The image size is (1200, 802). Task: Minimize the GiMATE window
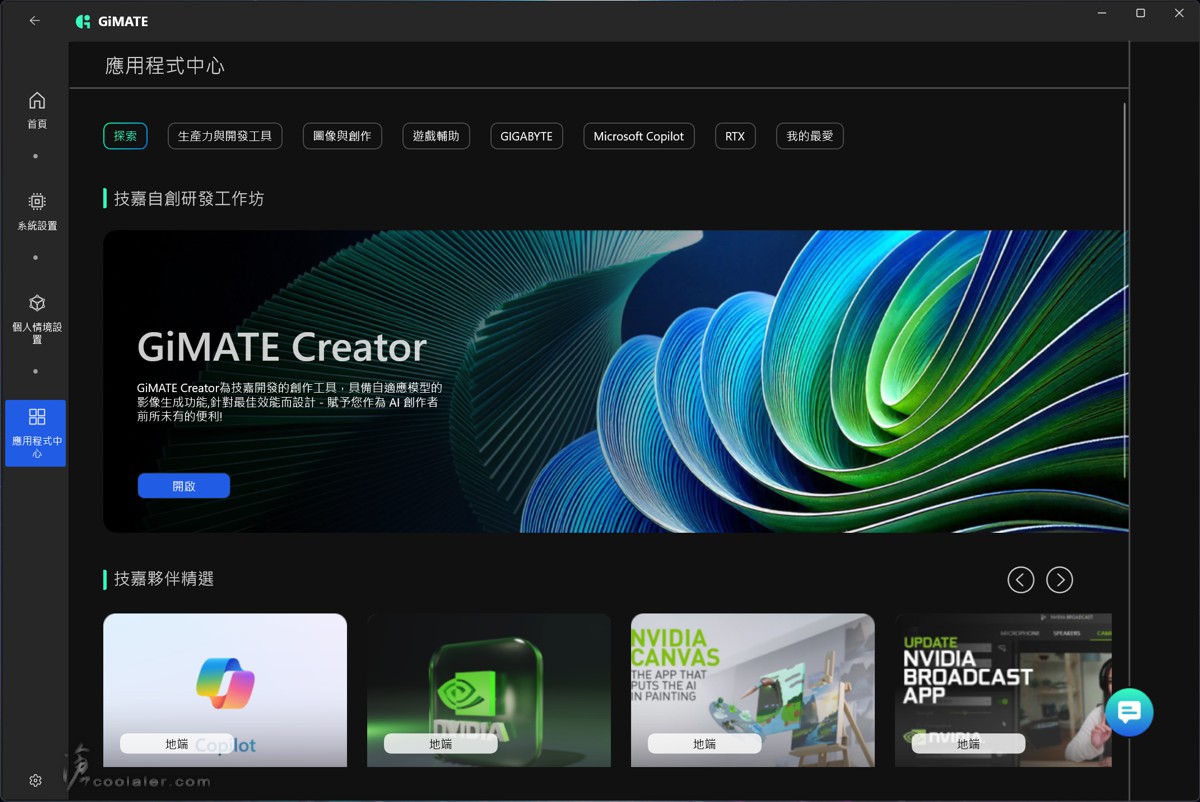pyautogui.click(x=1101, y=13)
